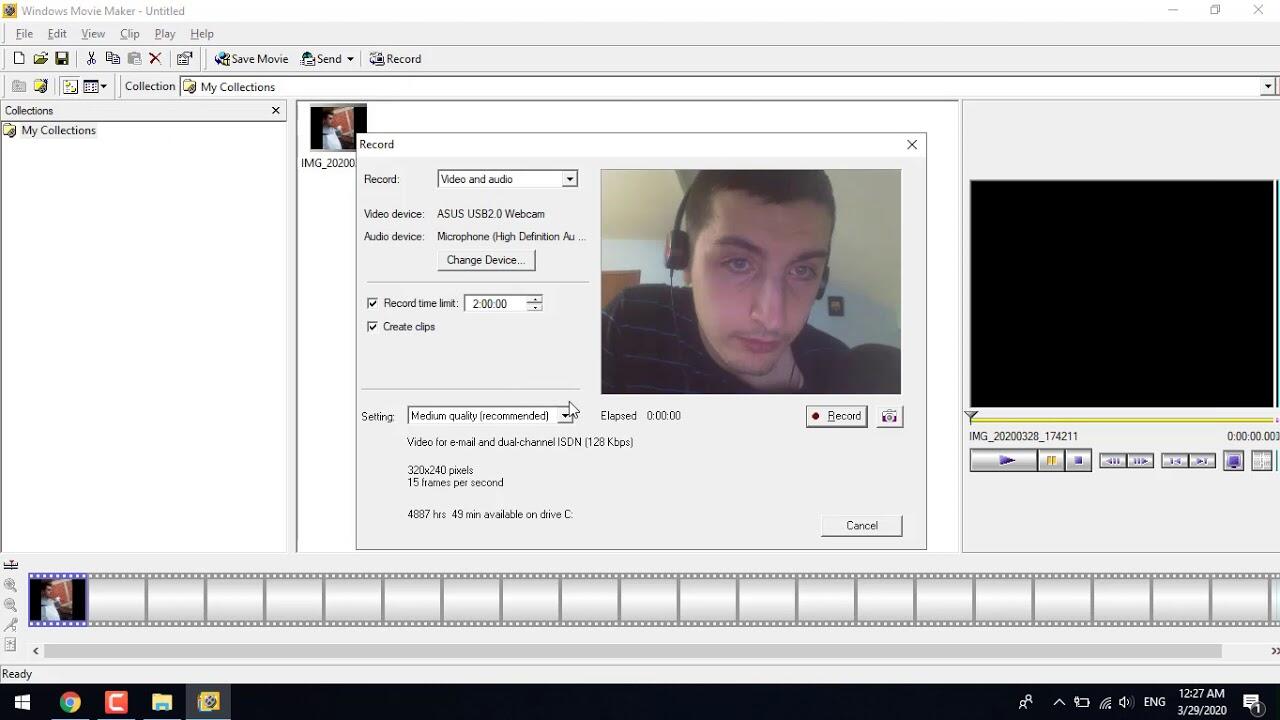
Task: Click the timeline view toggle icon above storyboard
Action: click(x=11, y=565)
